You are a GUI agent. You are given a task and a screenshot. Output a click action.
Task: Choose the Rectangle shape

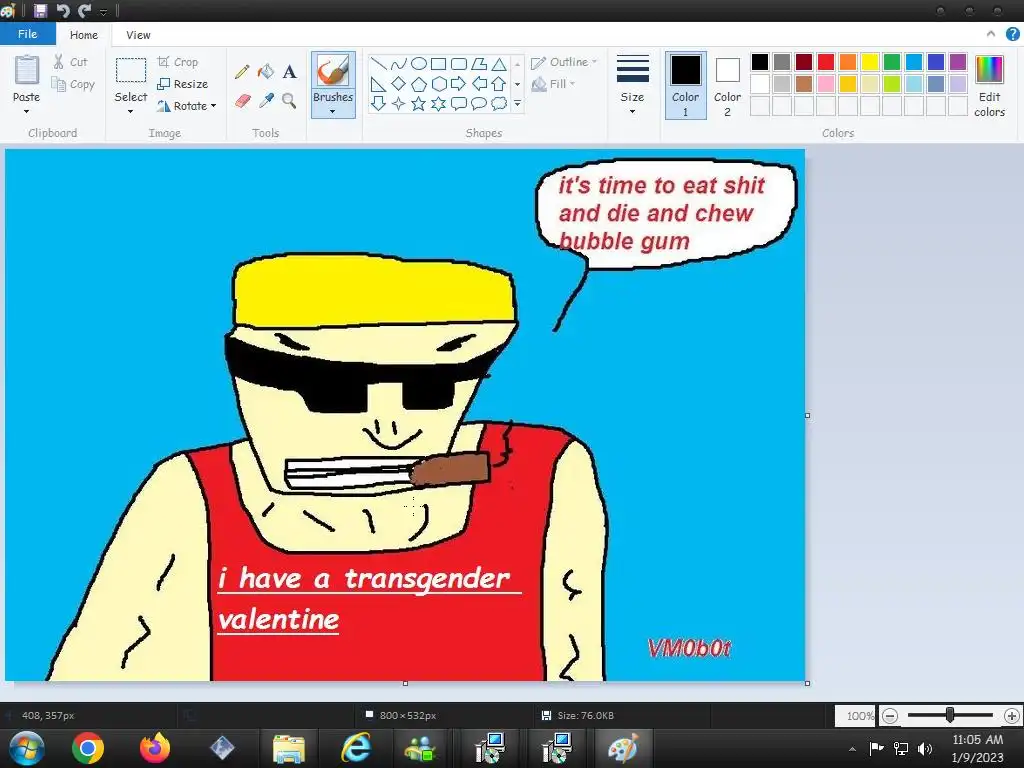(x=439, y=63)
